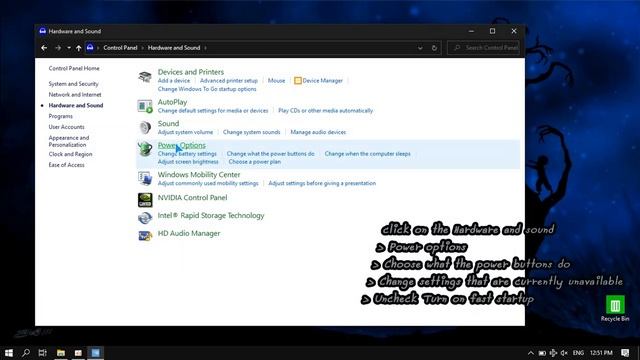Open the AutoPlay heading
The height and width of the screenshot is (360, 640).
tap(172, 102)
